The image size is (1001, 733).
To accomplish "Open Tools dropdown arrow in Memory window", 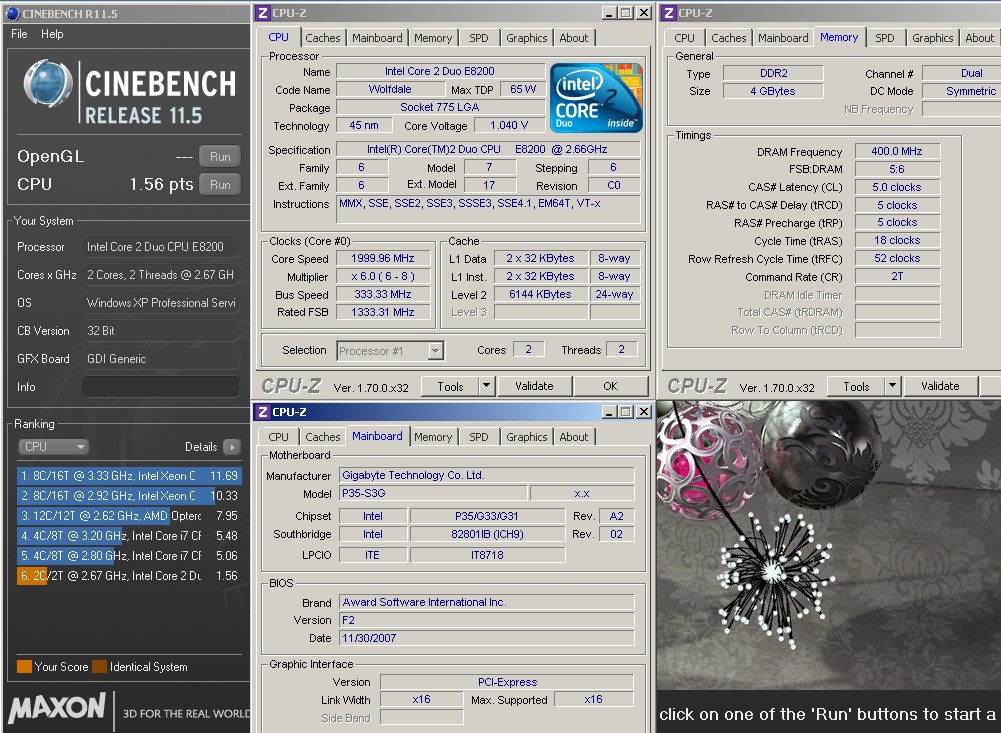I will click(x=893, y=386).
